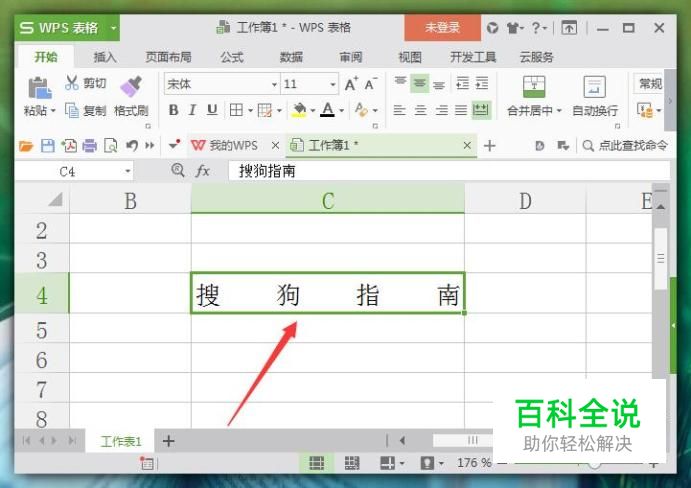Screen dimensions: 691x488
Task: Click the open folder quick access icon
Action: coord(26,145)
